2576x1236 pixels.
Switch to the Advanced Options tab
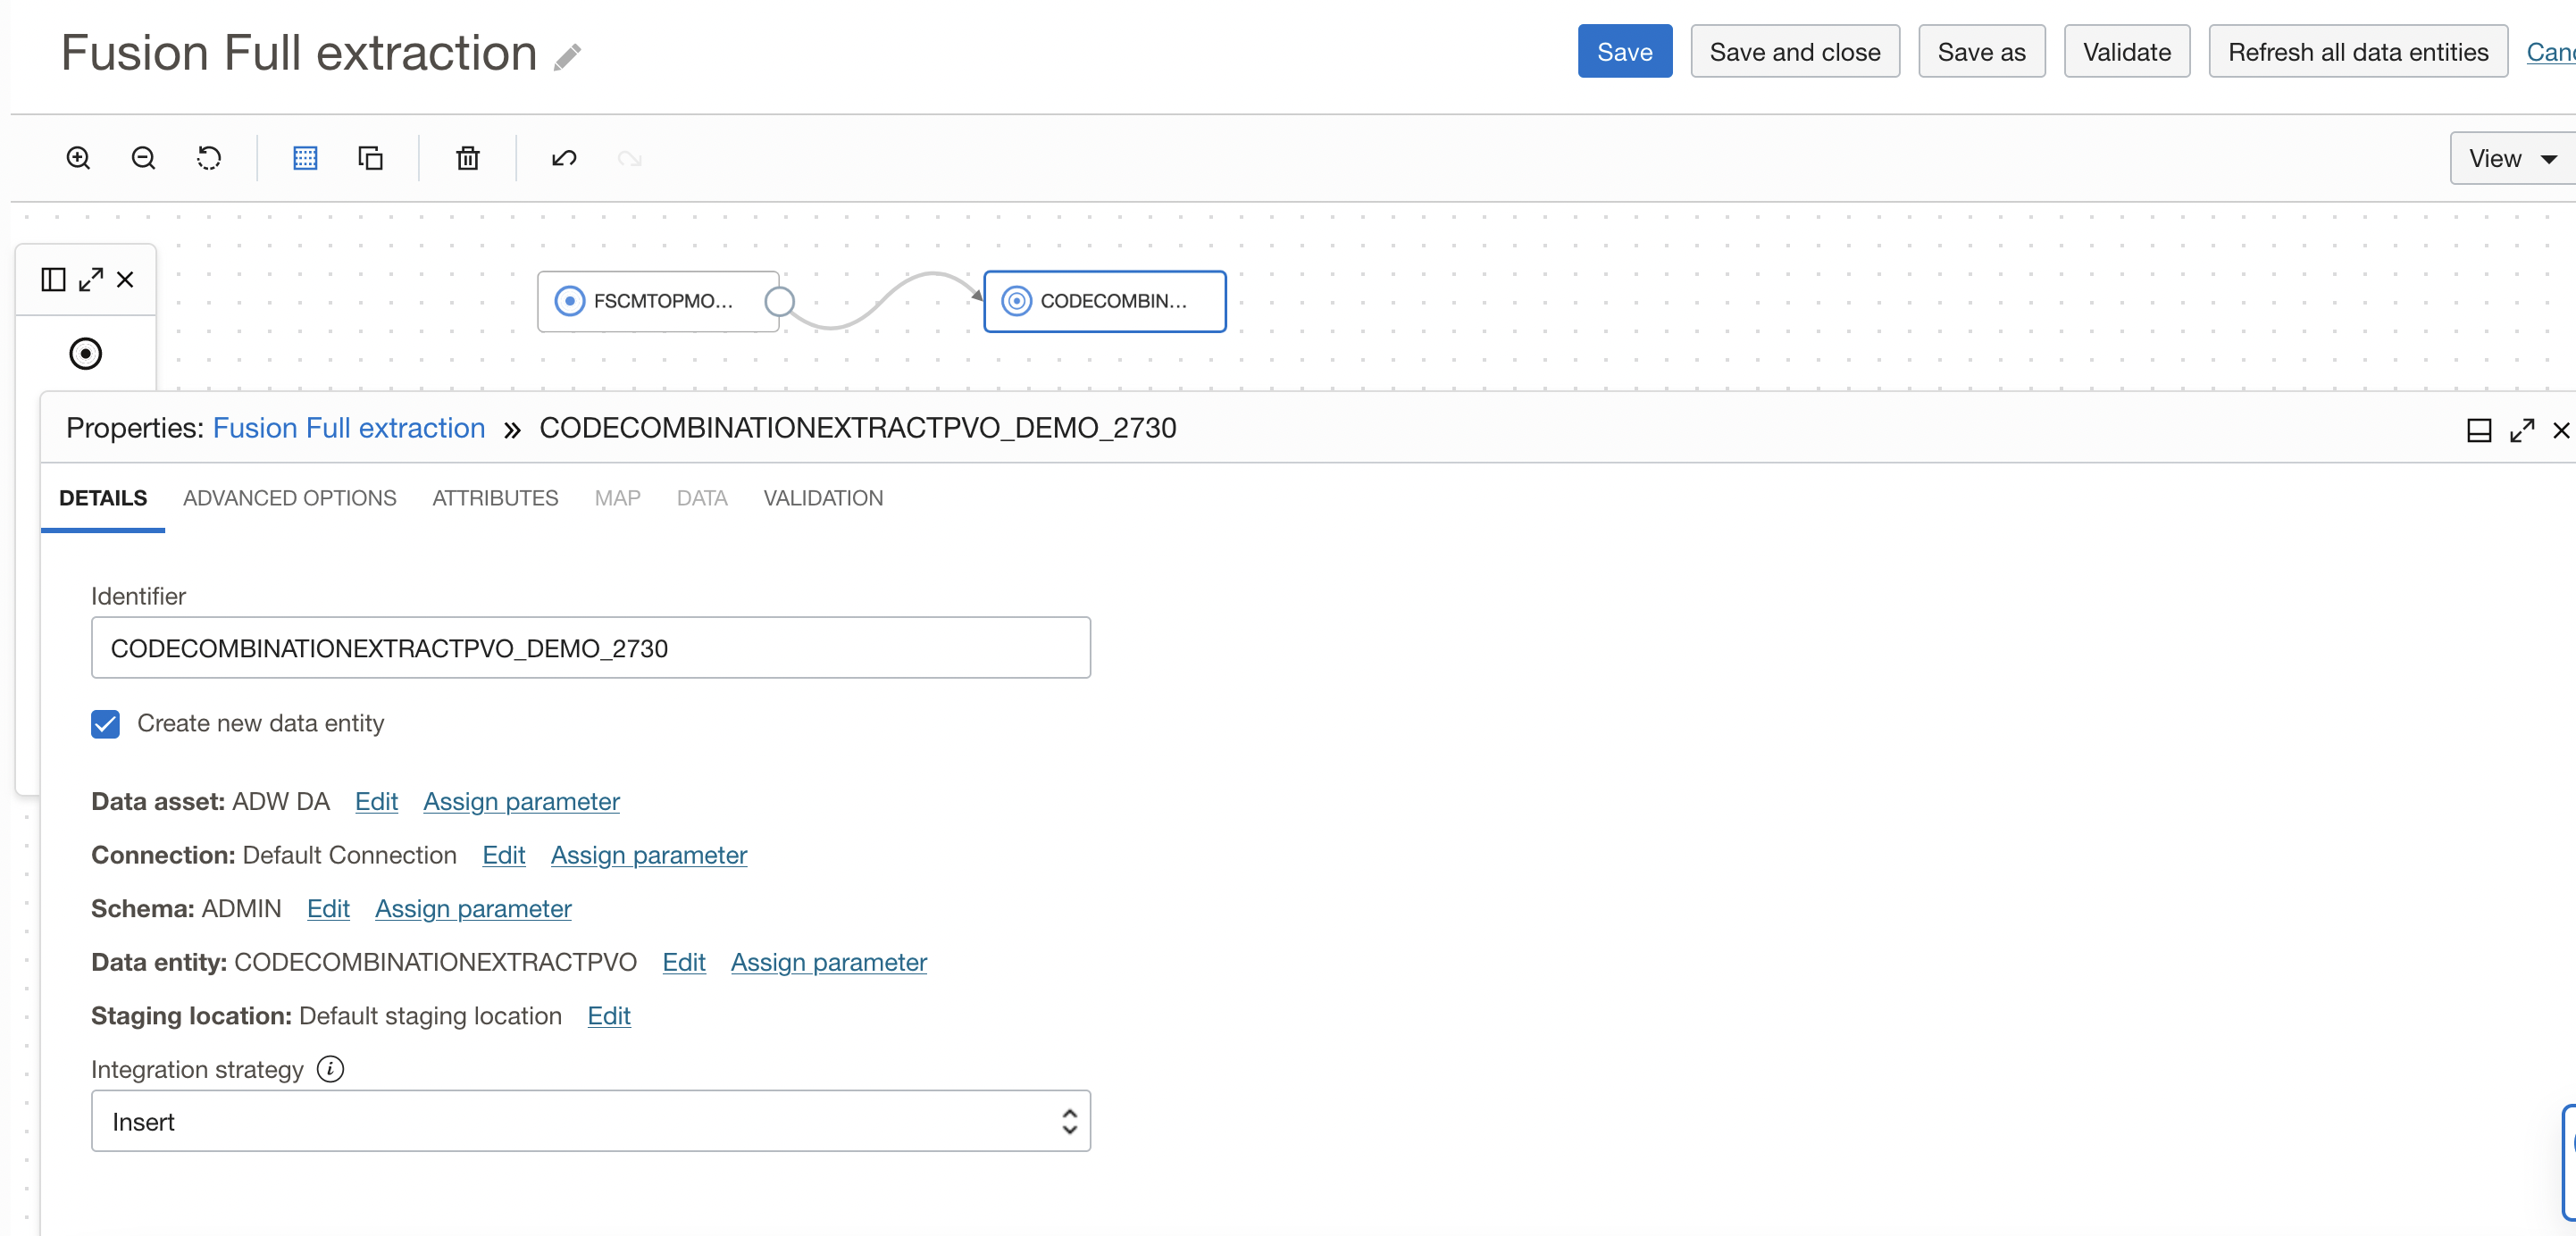click(289, 498)
